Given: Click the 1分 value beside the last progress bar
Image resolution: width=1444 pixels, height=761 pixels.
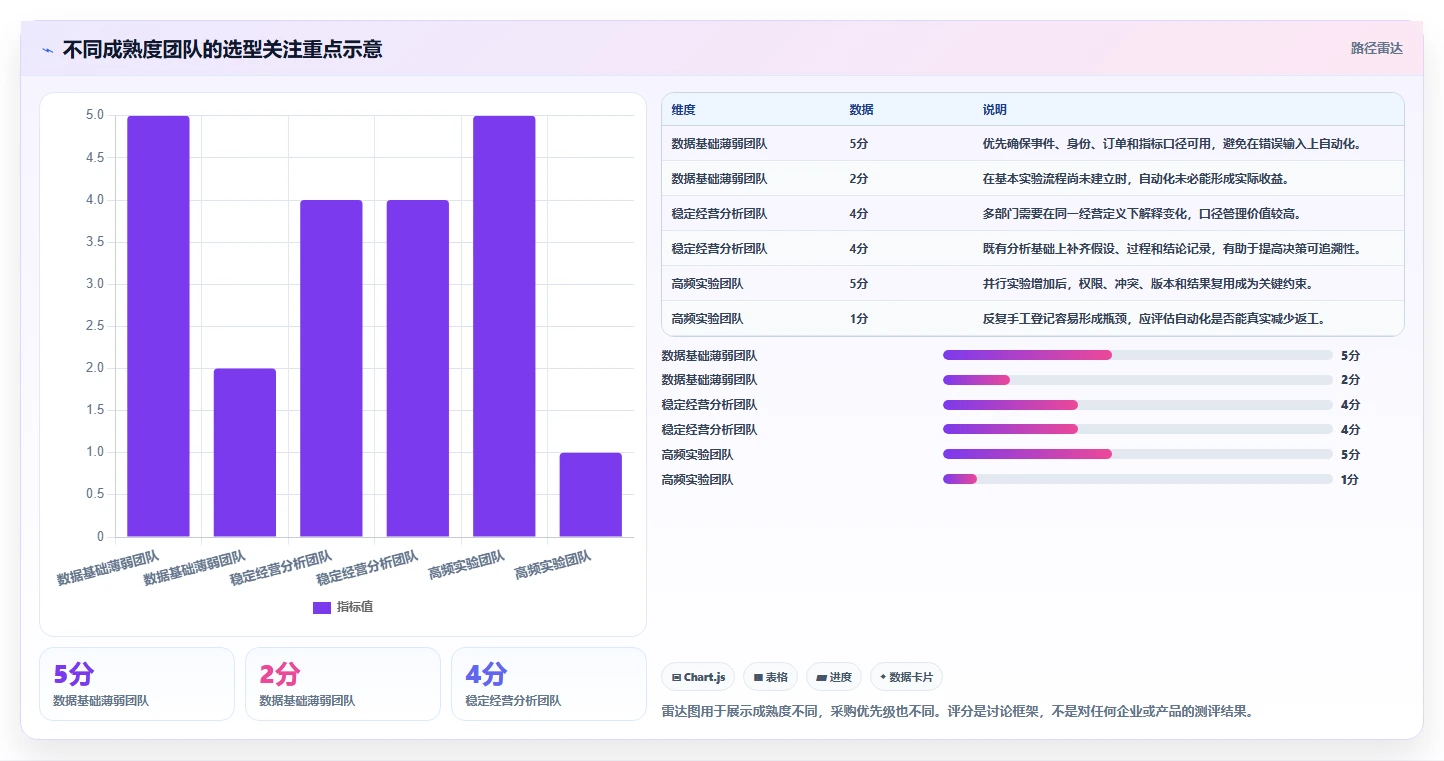Looking at the screenshot, I should [x=1350, y=480].
